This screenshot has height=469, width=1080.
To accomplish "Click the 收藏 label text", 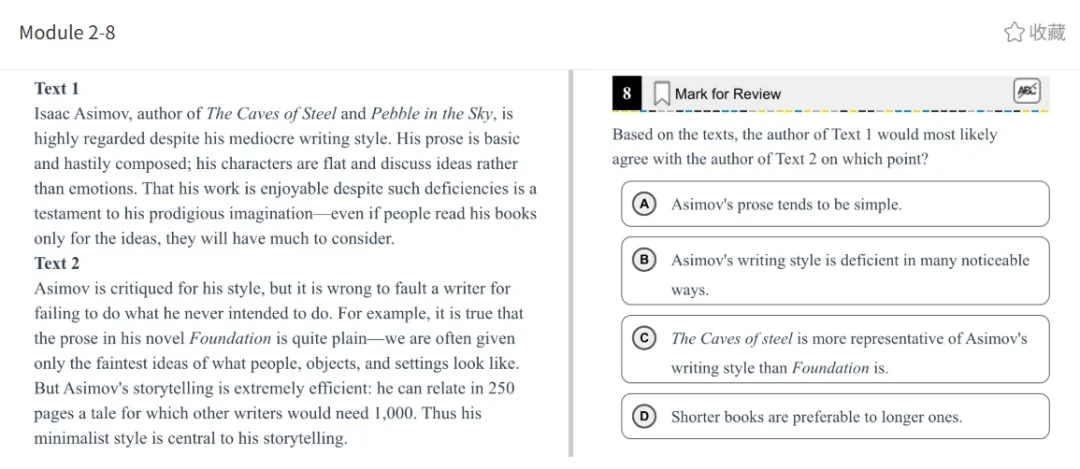I will click(x=1047, y=32).
